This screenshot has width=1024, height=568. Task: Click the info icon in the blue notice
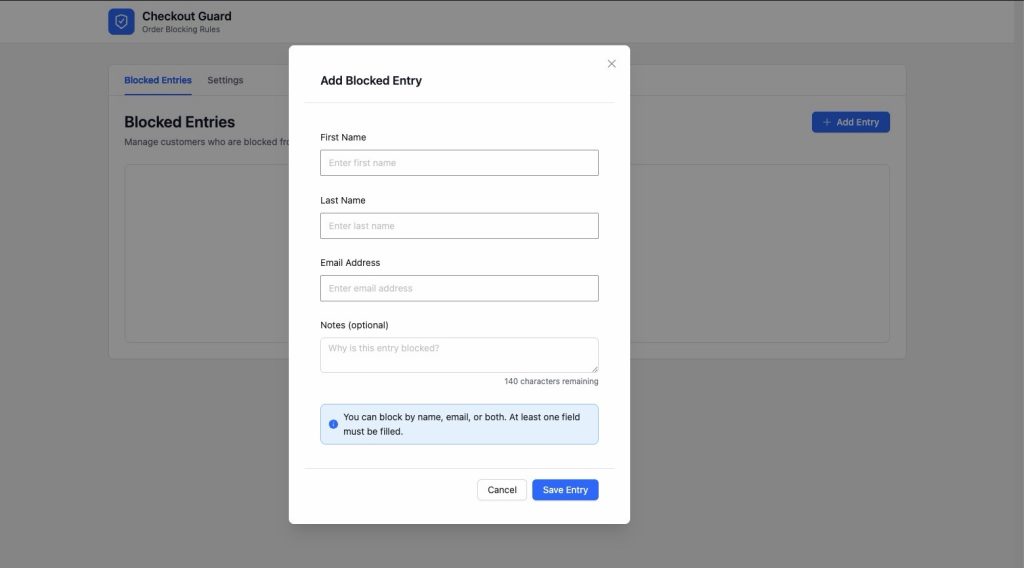point(333,424)
